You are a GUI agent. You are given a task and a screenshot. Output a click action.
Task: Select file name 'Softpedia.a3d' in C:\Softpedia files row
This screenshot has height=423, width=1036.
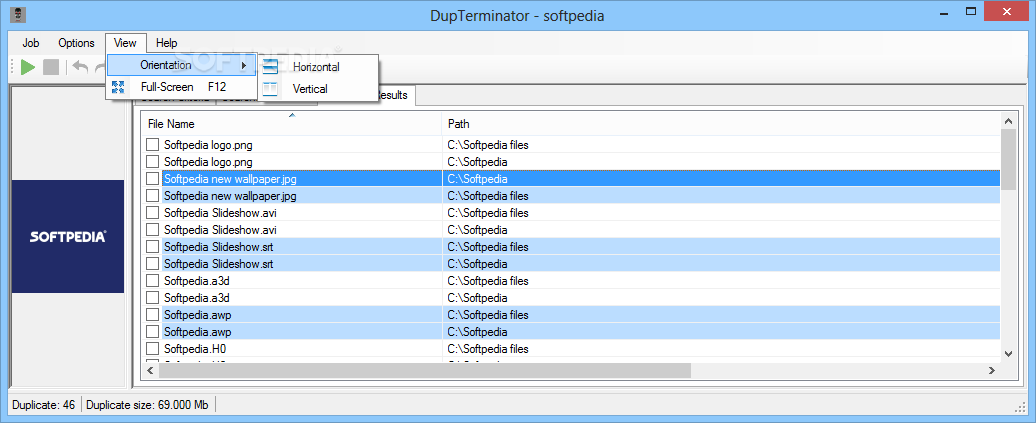pos(197,281)
